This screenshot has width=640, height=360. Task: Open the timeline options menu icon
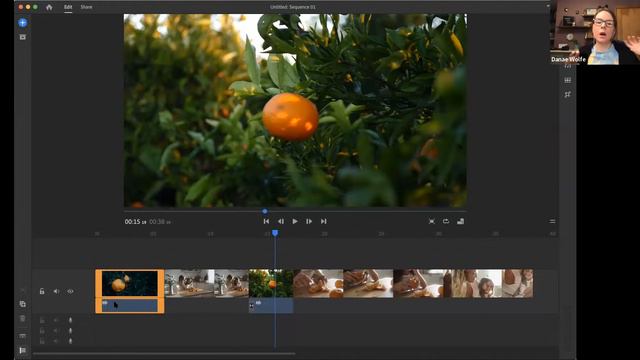click(x=552, y=221)
